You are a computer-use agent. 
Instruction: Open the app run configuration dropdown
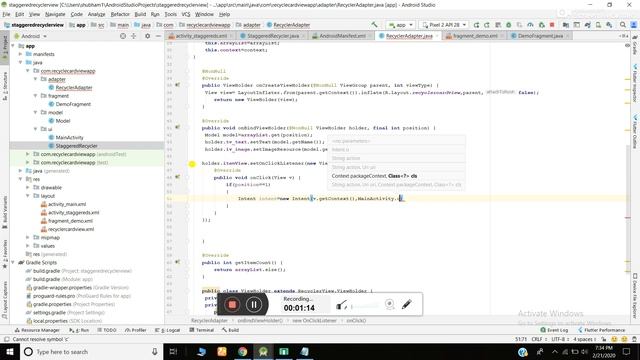click(401, 25)
